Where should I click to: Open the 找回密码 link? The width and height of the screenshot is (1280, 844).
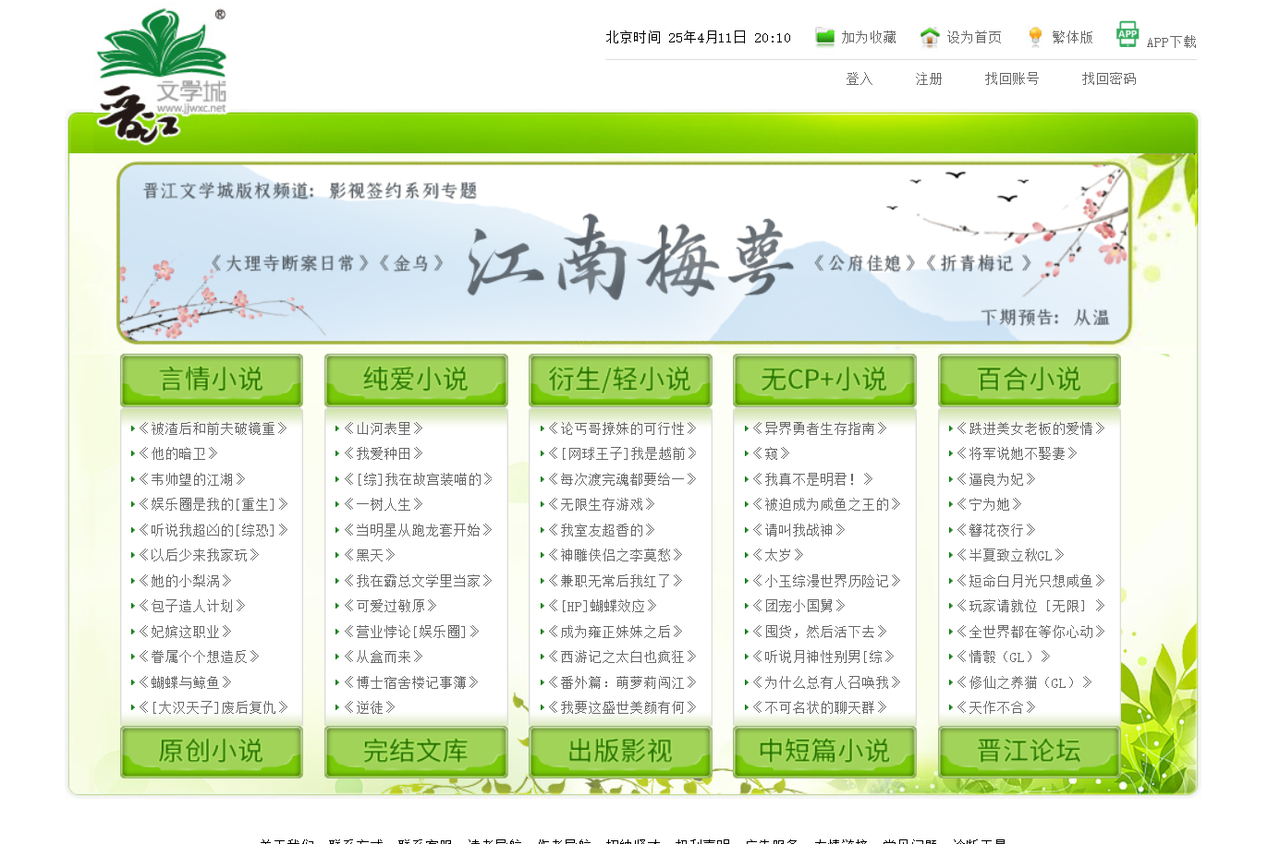coord(1109,79)
